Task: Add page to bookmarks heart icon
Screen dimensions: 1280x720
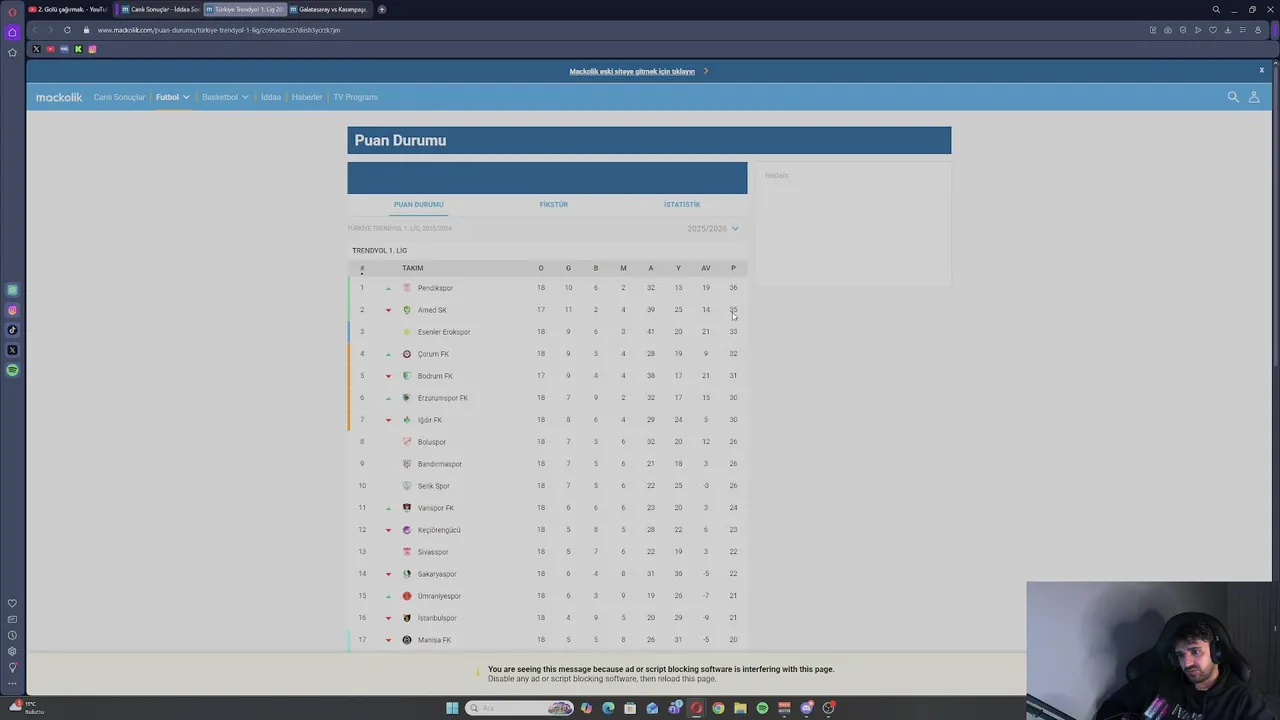Action: point(1213,30)
